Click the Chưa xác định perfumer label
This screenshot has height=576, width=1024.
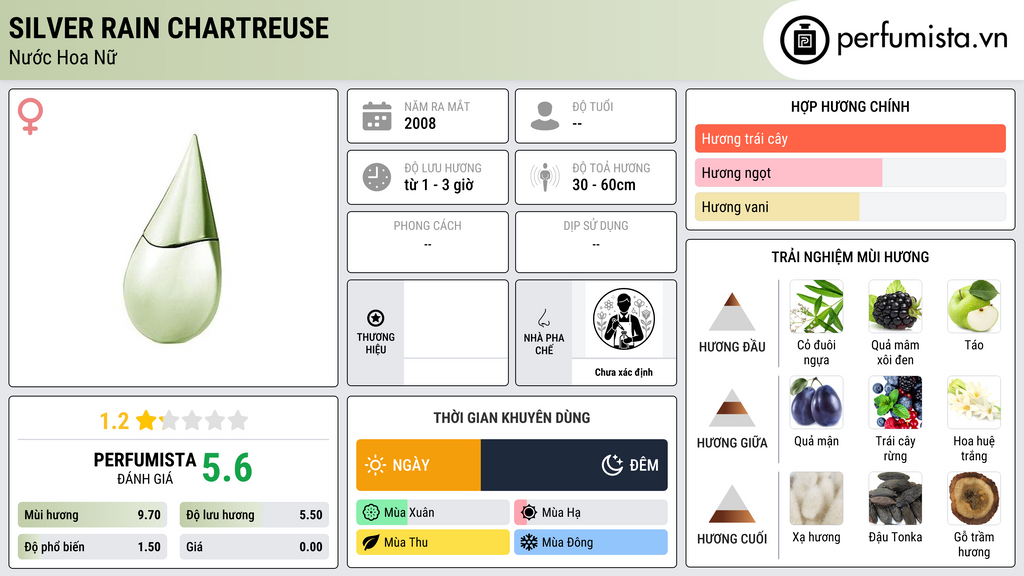pyautogui.click(x=624, y=372)
